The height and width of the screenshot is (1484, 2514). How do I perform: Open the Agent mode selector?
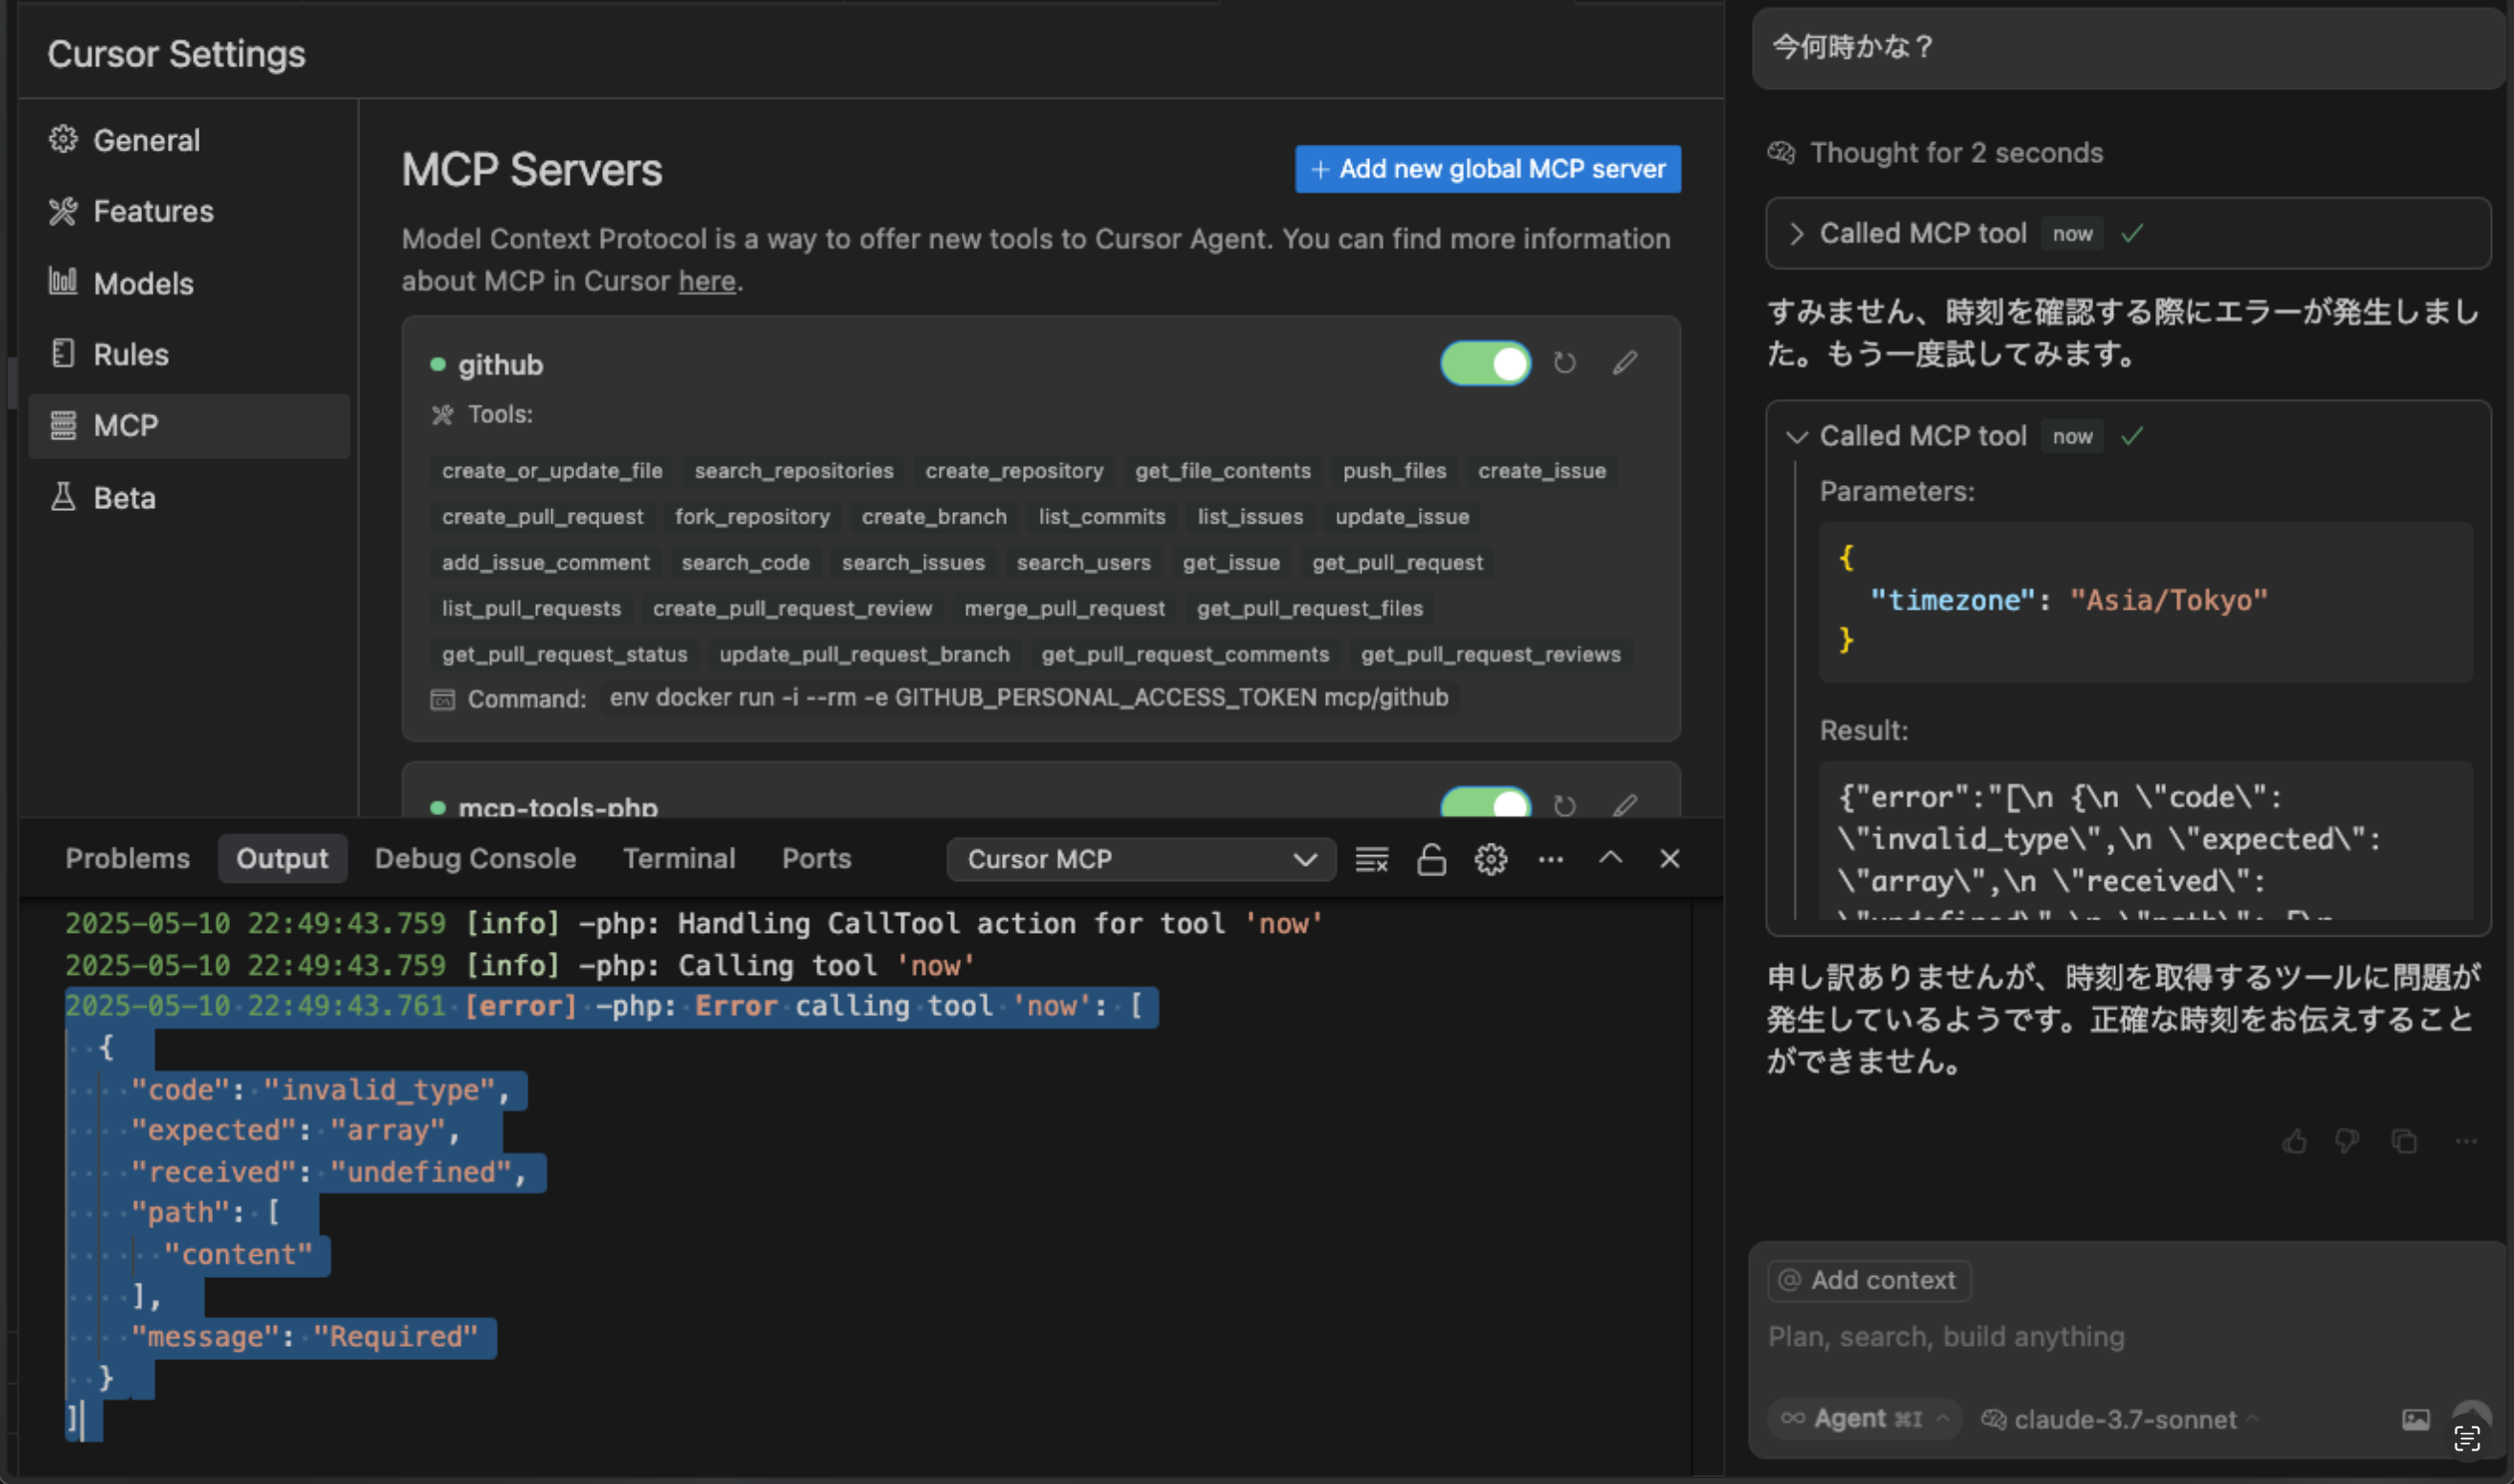1863,1419
